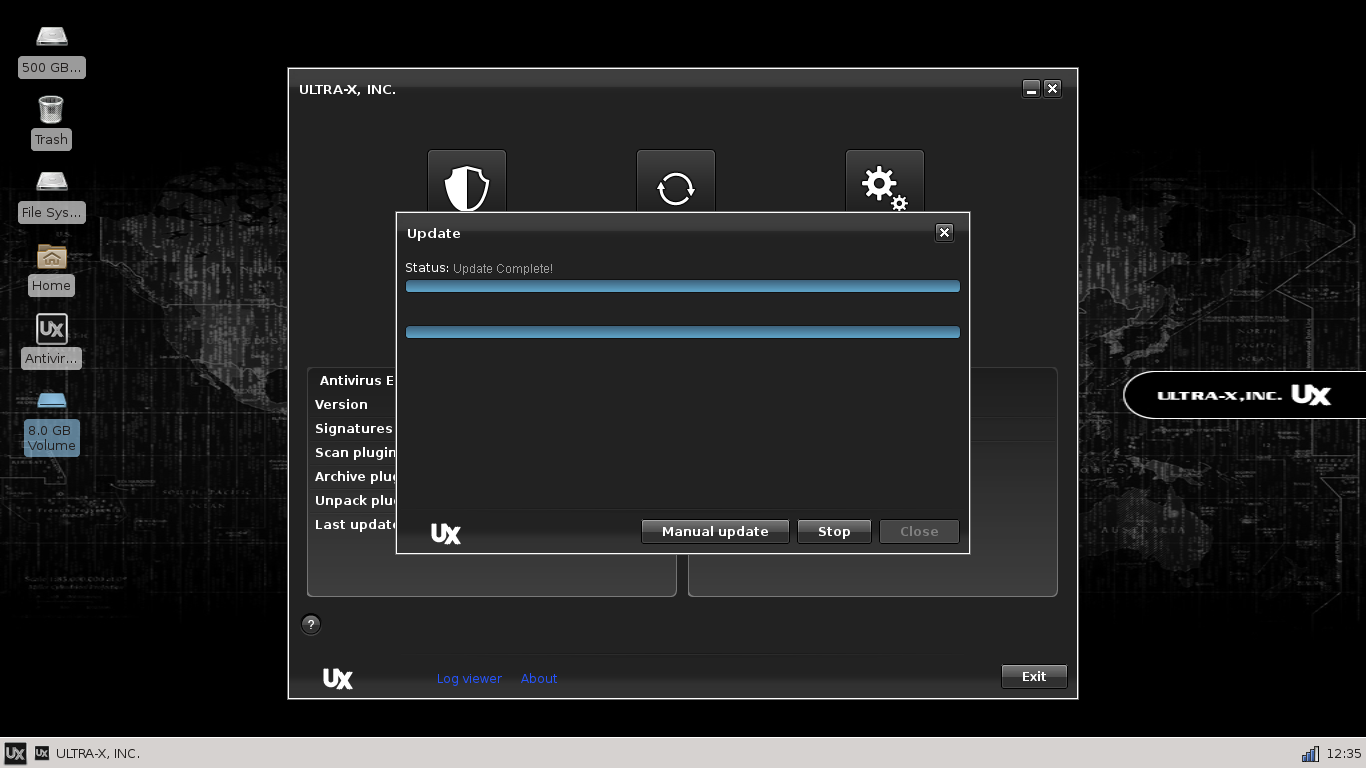The height and width of the screenshot is (768, 1366).
Task: Open the Trash desktop icon
Action: pos(51,110)
